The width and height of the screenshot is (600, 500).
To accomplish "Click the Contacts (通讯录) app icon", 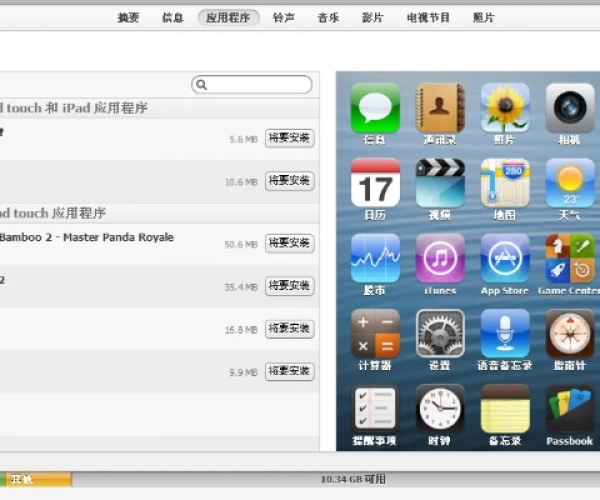I will pyautogui.click(x=440, y=108).
